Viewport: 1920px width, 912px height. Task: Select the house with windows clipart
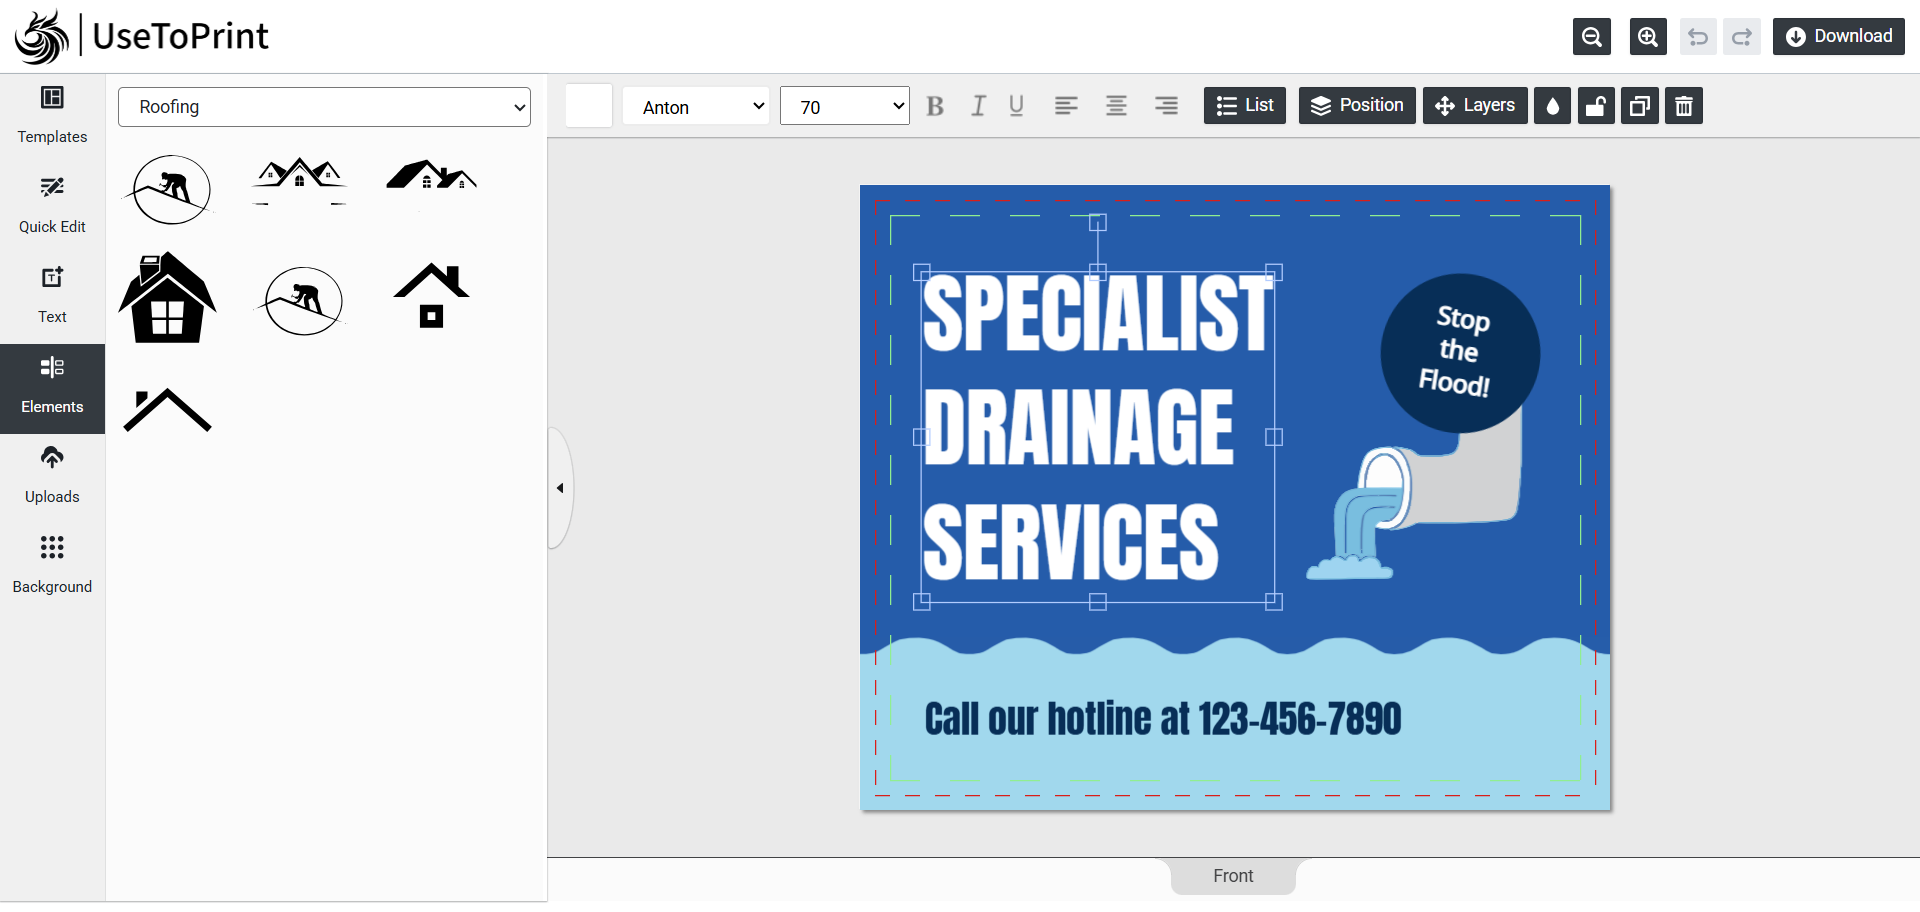[167, 299]
